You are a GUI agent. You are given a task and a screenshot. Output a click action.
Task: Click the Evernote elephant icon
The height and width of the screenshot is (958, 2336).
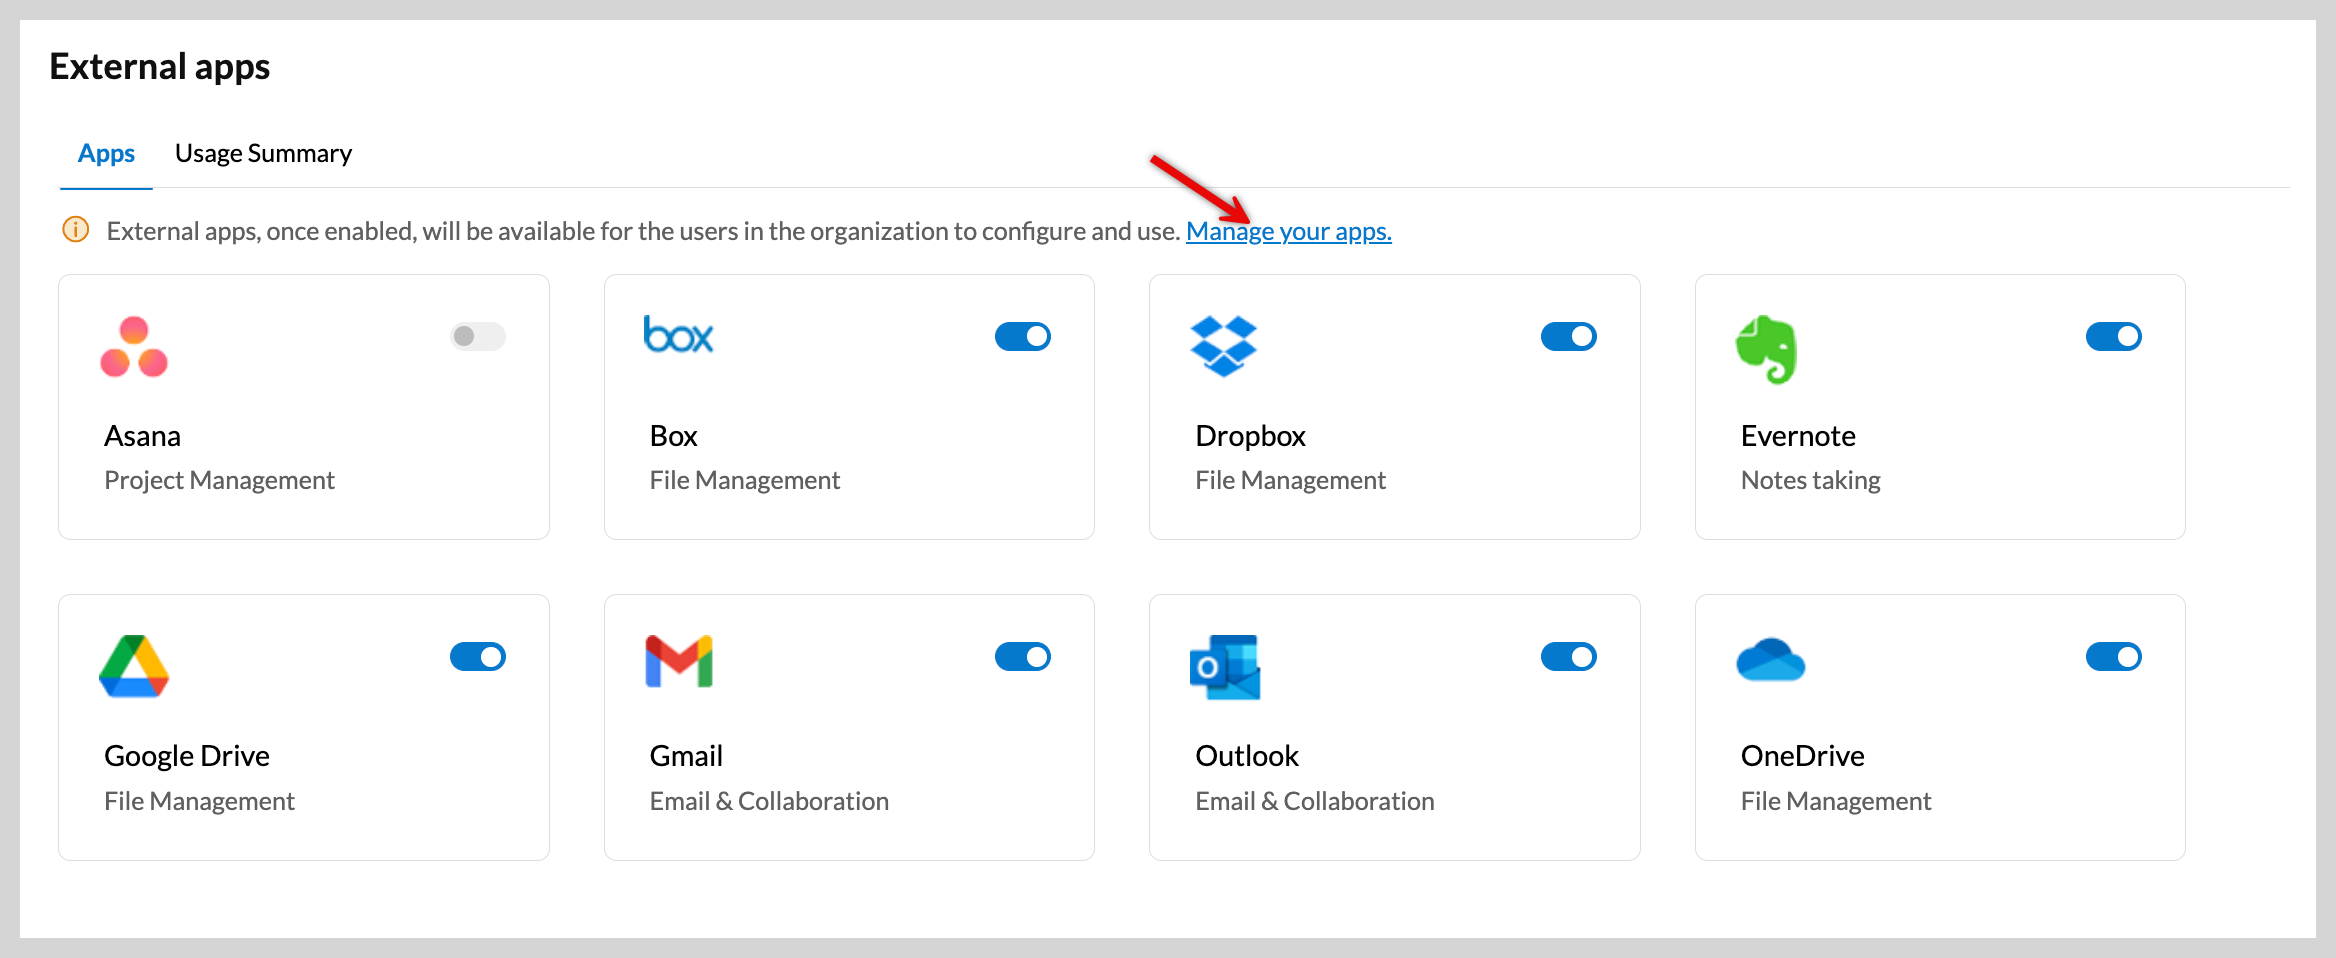click(x=1767, y=349)
